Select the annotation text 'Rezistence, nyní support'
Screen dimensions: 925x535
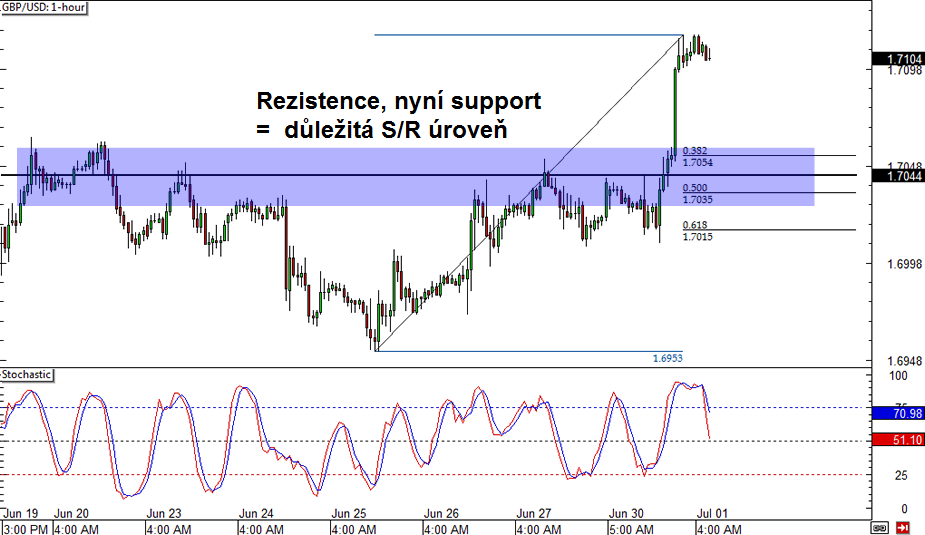[x=399, y=101]
